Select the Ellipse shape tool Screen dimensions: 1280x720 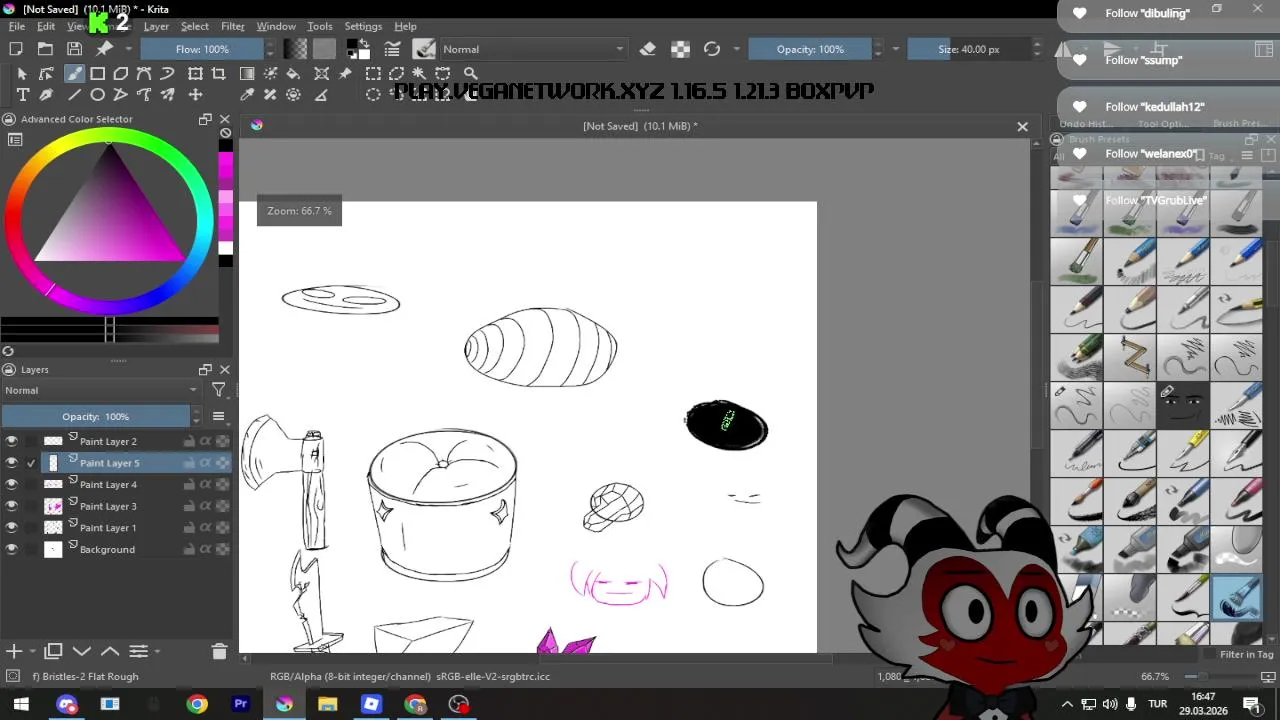tap(98, 95)
